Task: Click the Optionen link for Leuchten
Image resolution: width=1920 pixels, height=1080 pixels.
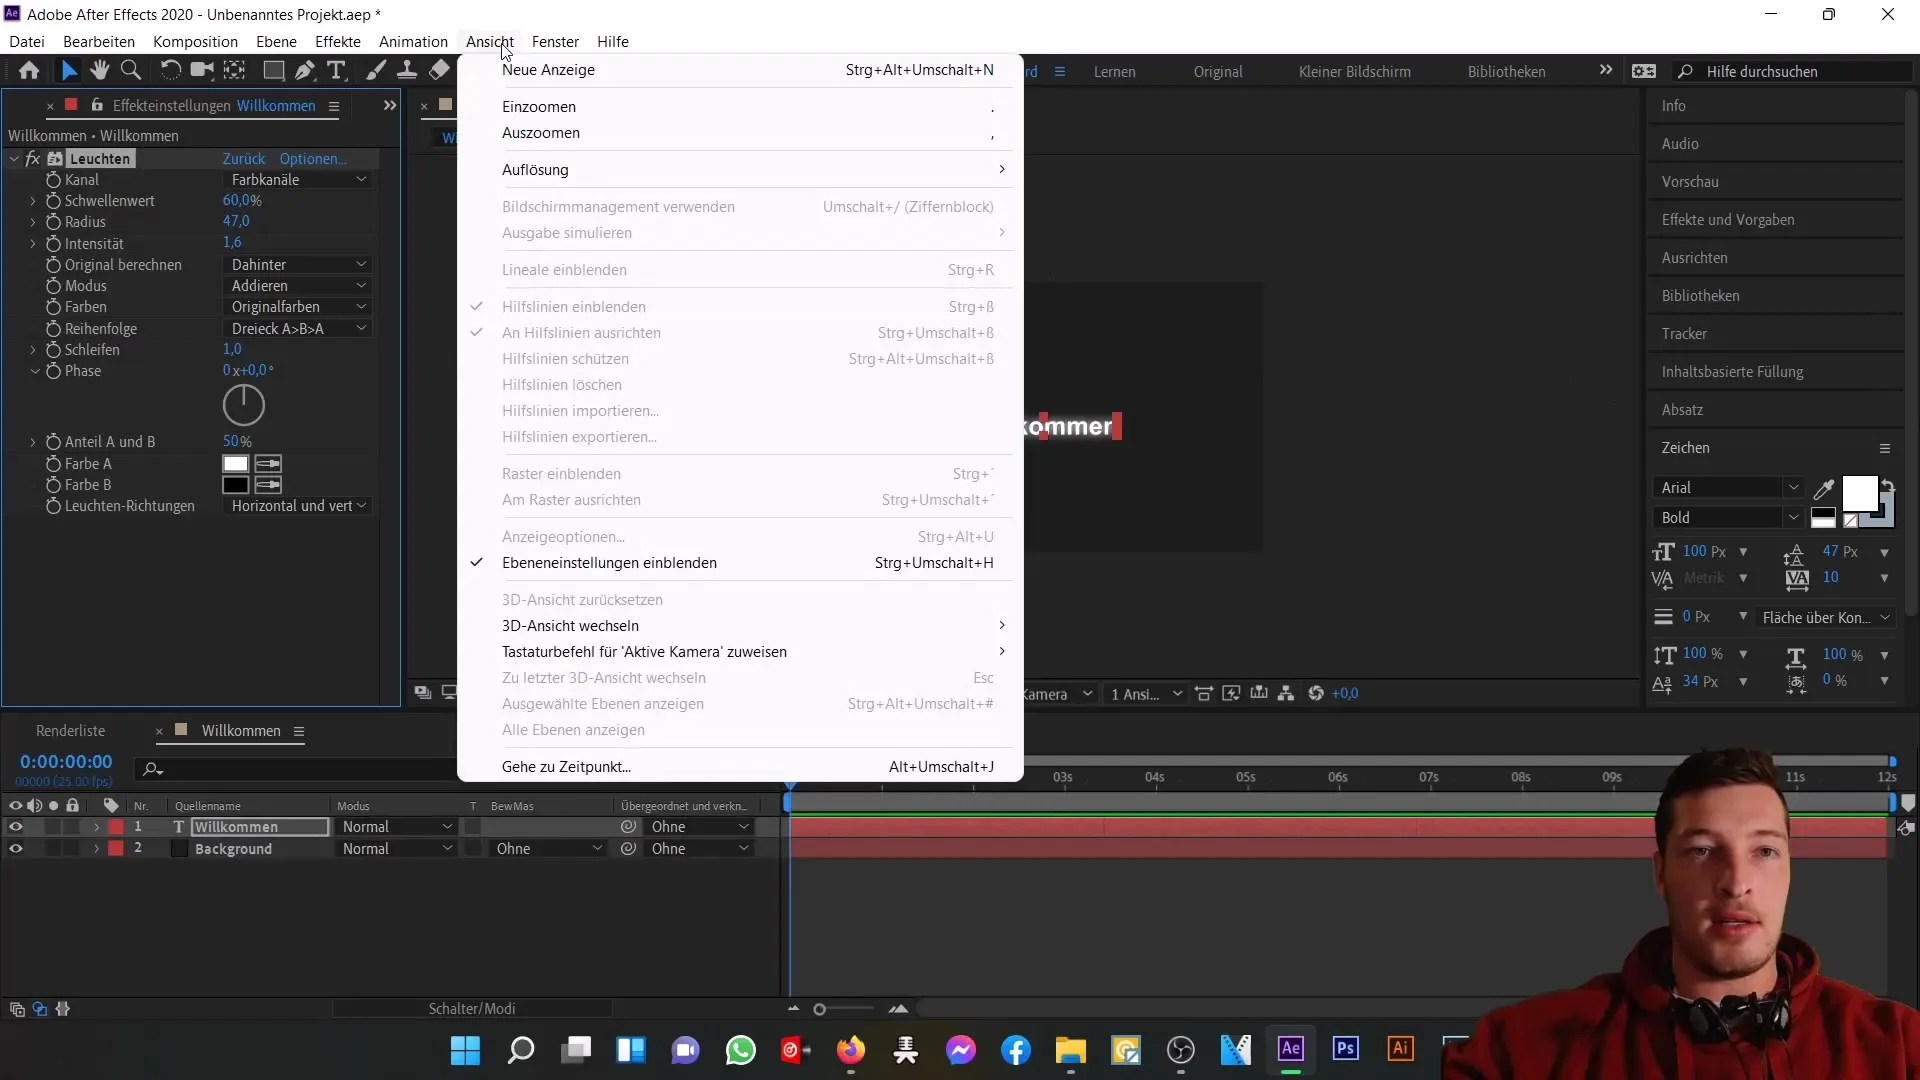Action: pos(313,159)
